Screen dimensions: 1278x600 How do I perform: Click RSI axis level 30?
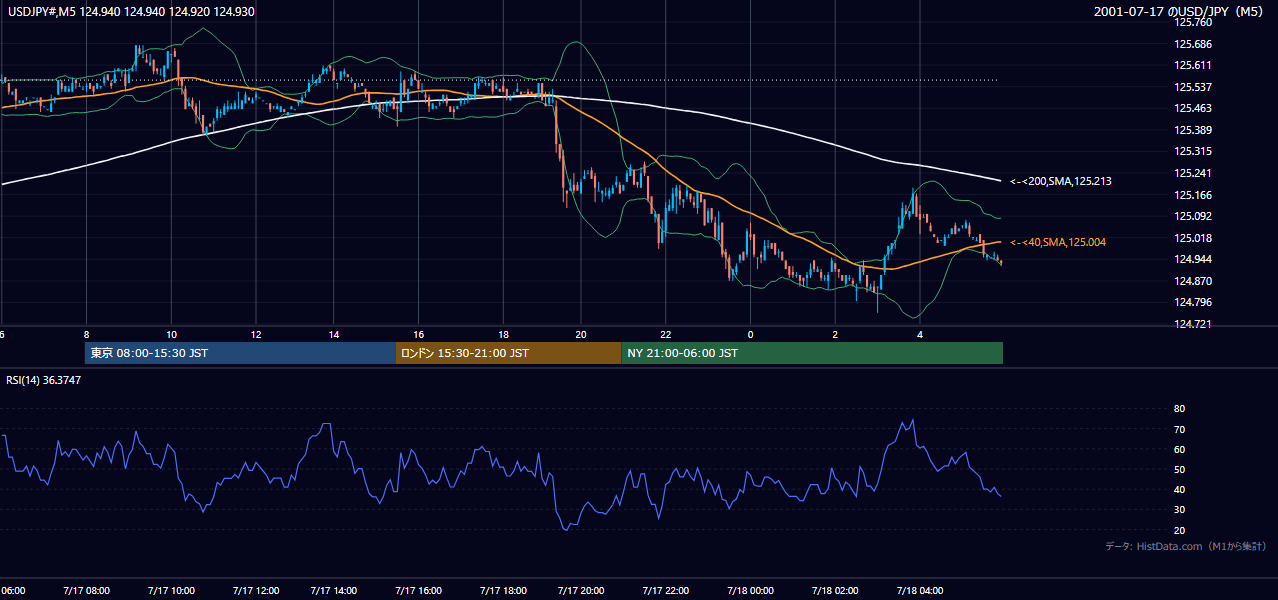pos(1179,510)
